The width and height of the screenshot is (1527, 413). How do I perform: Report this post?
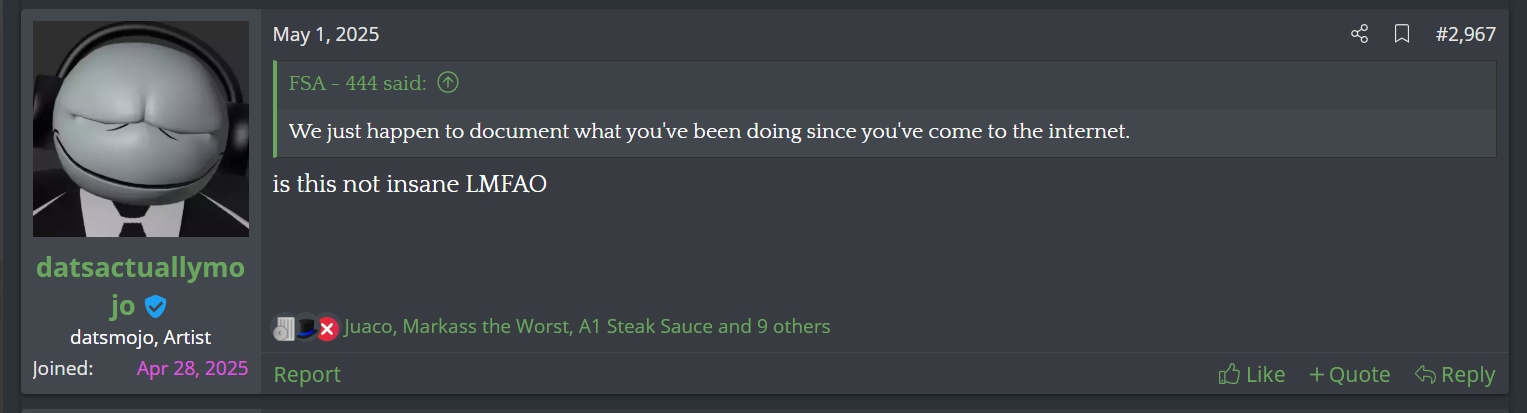pos(307,374)
